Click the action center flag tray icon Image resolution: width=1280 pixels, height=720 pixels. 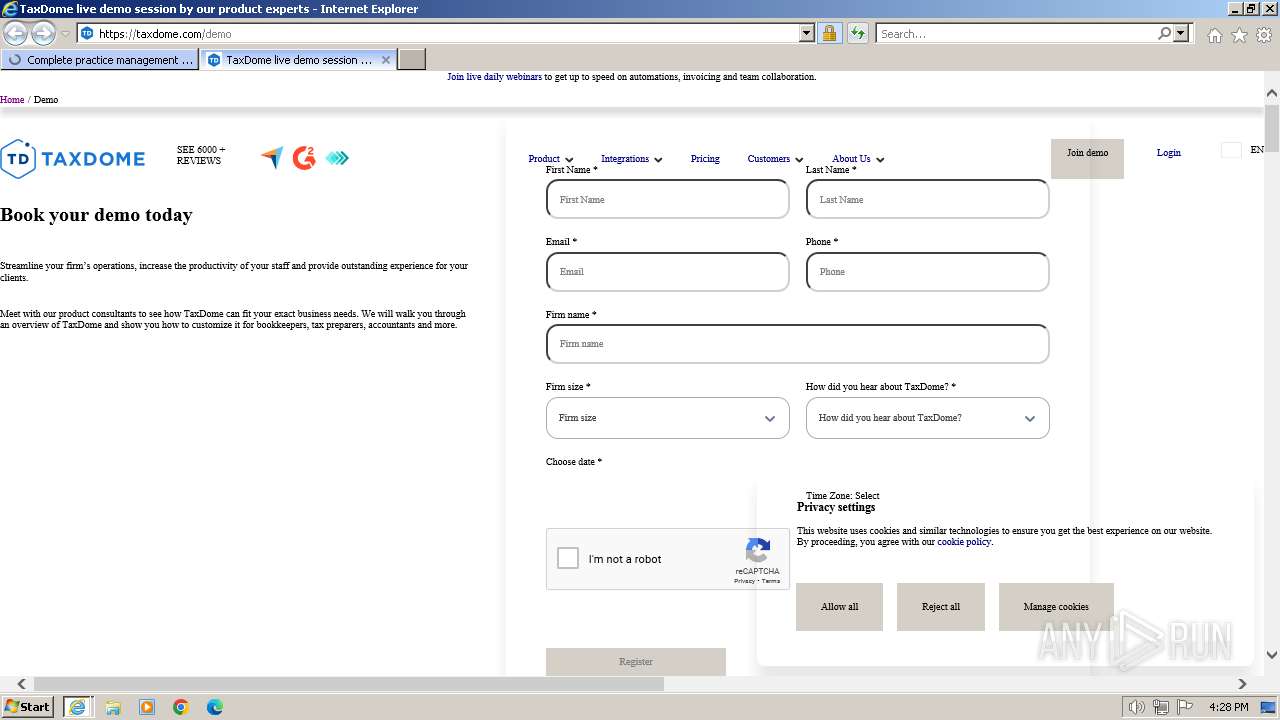1185,707
